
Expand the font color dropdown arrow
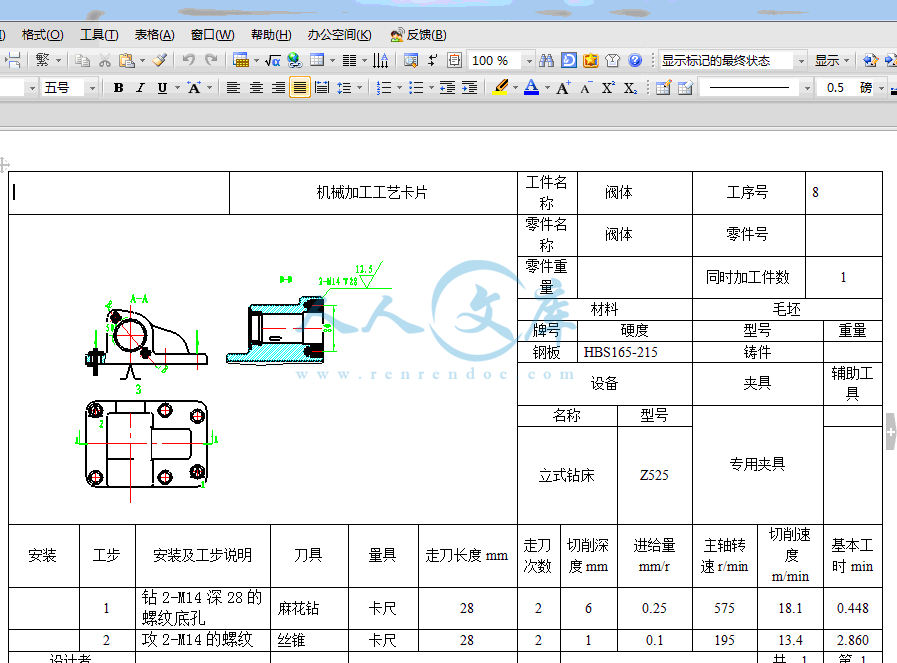[x=547, y=88]
